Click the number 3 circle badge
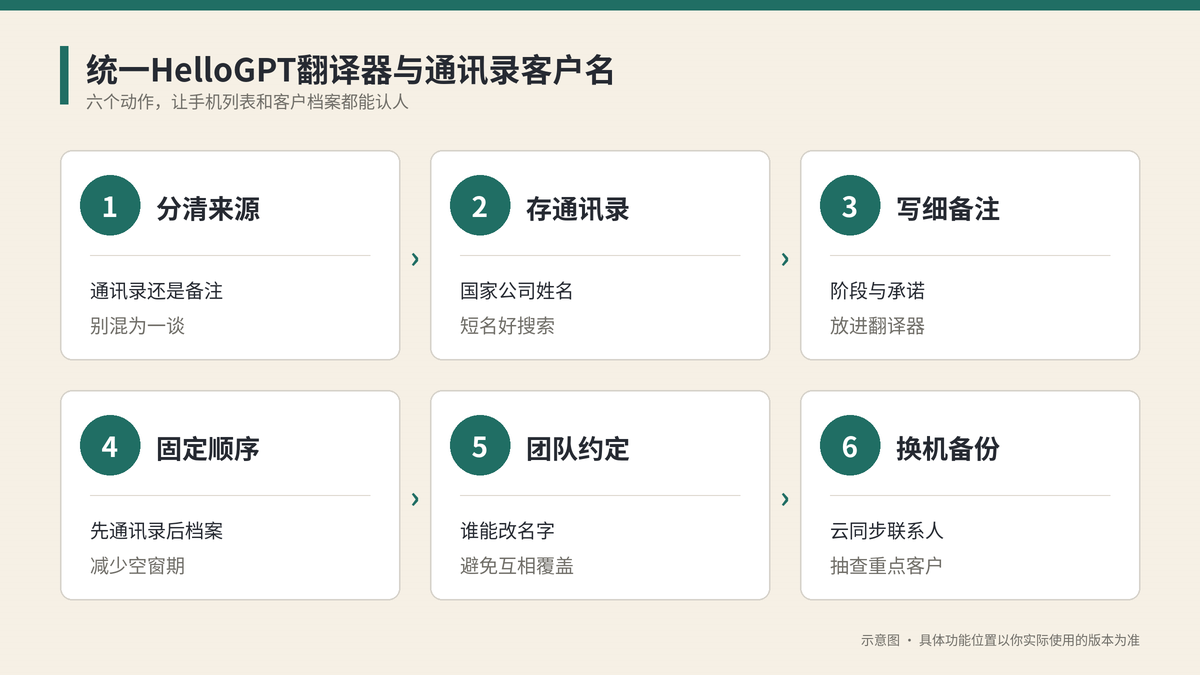This screenshot has width=1200, height=675. click(x=850, y=207)
